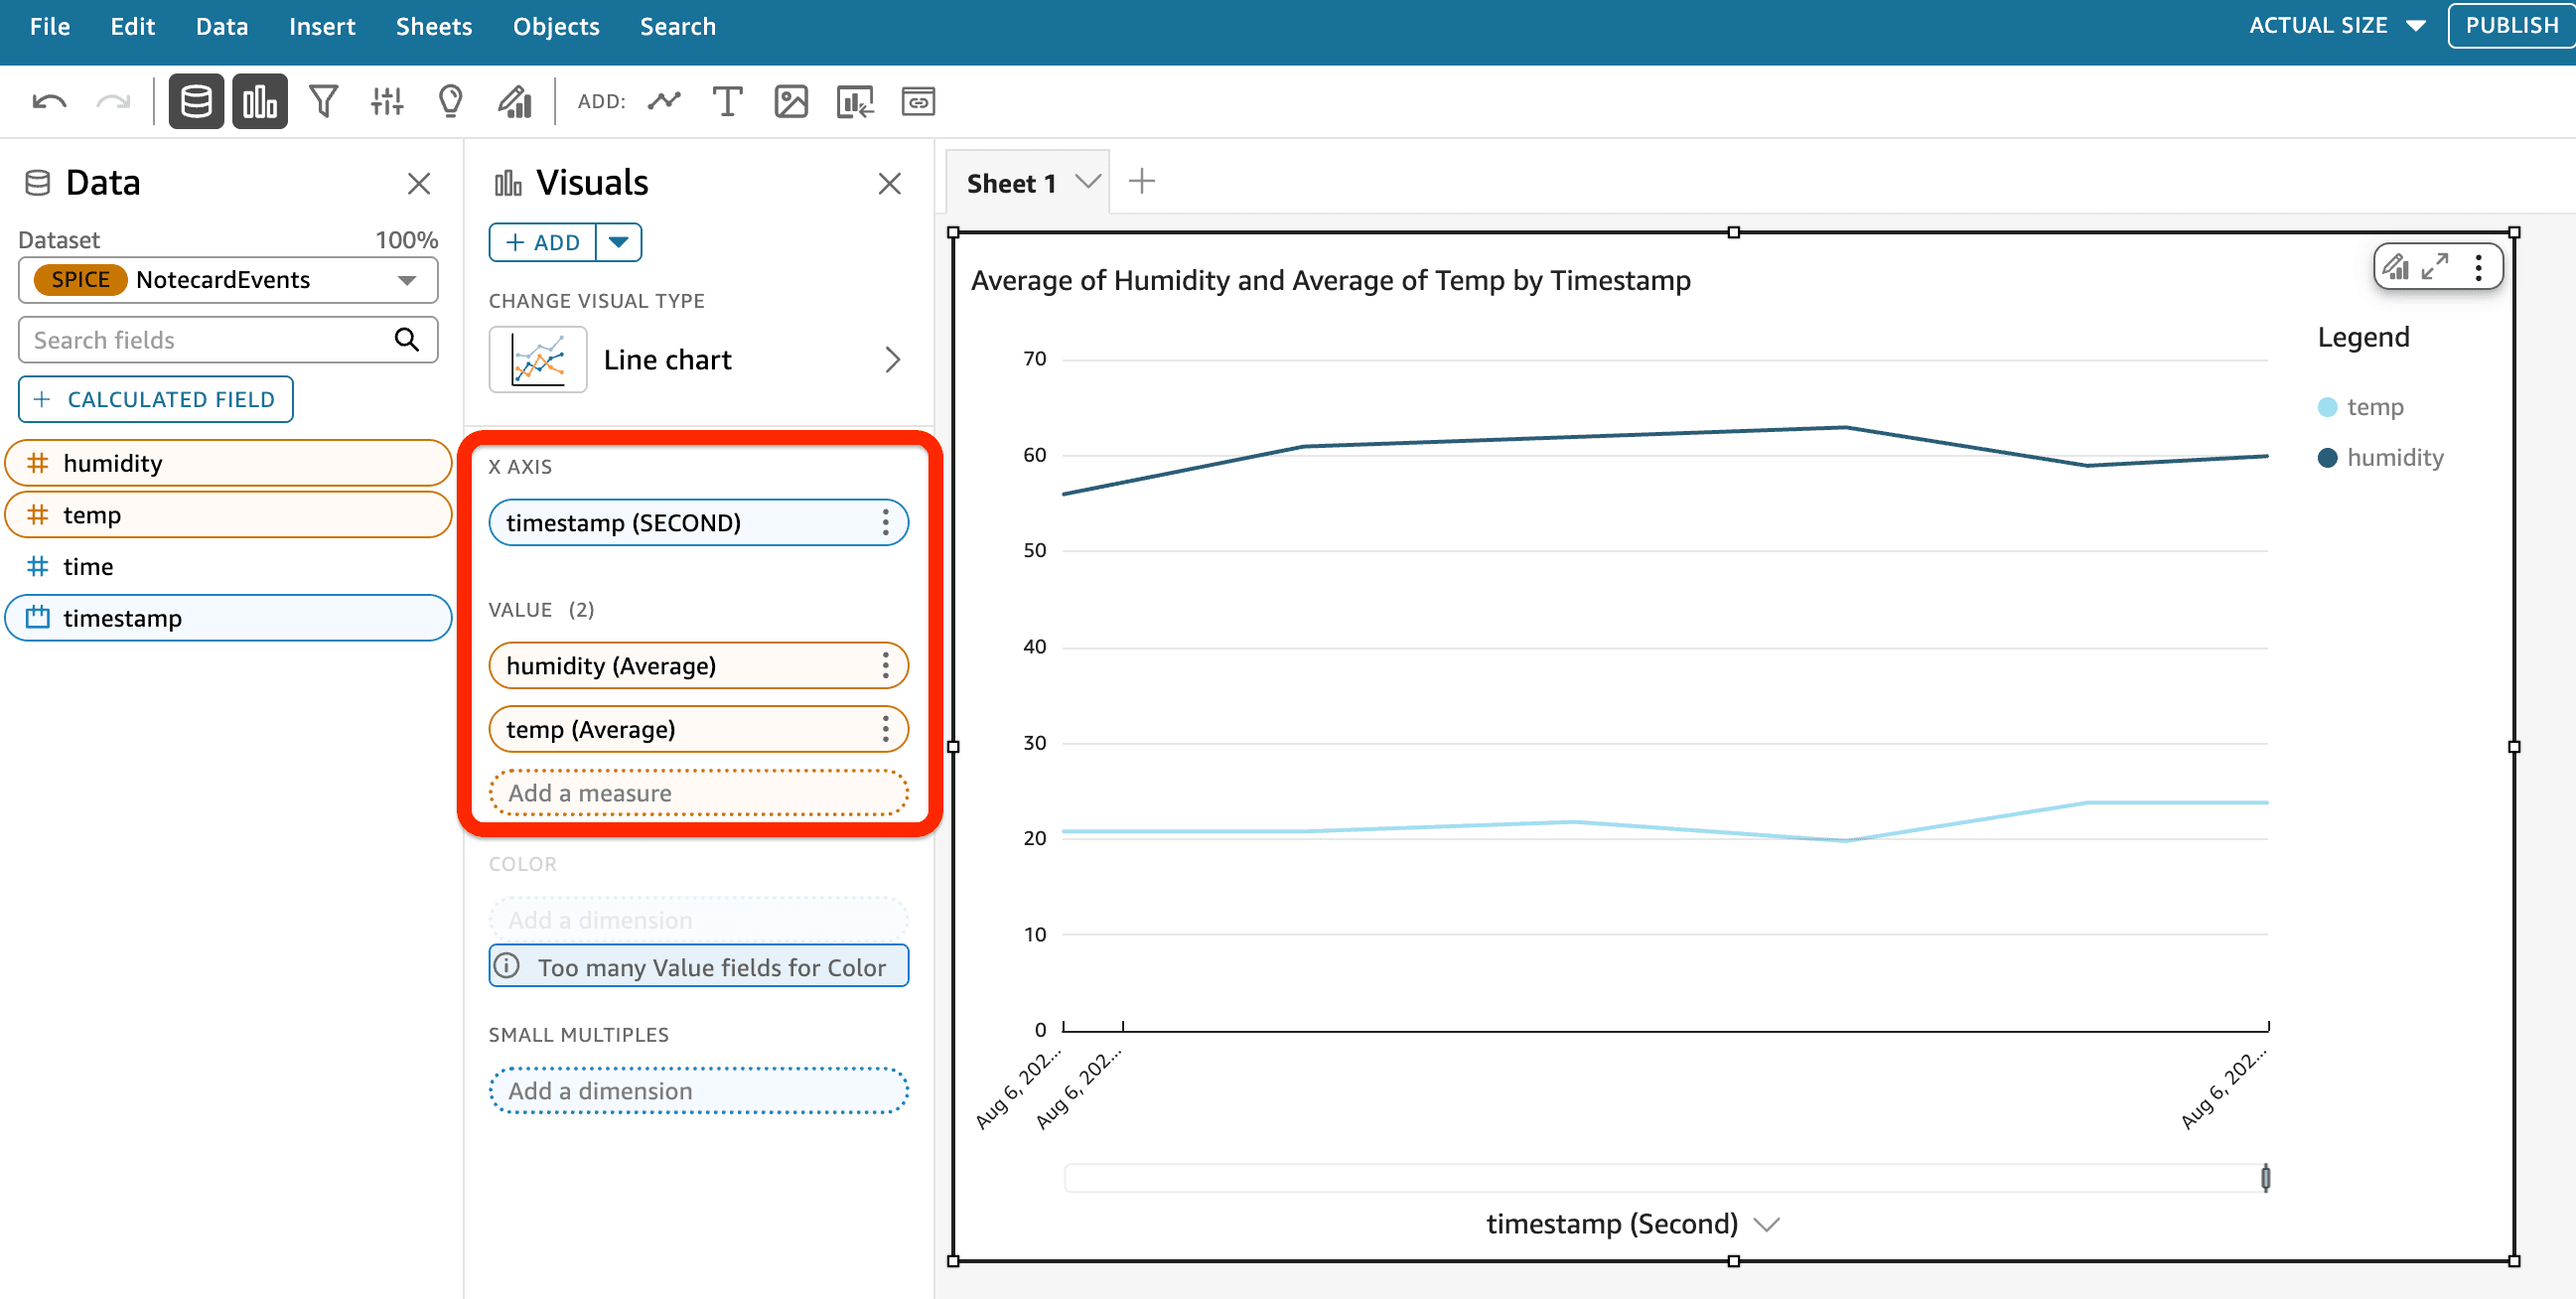The image size is (2576, 1299).
Task: Add a link/embed box from toolbar
Action: tap(918, 101)
